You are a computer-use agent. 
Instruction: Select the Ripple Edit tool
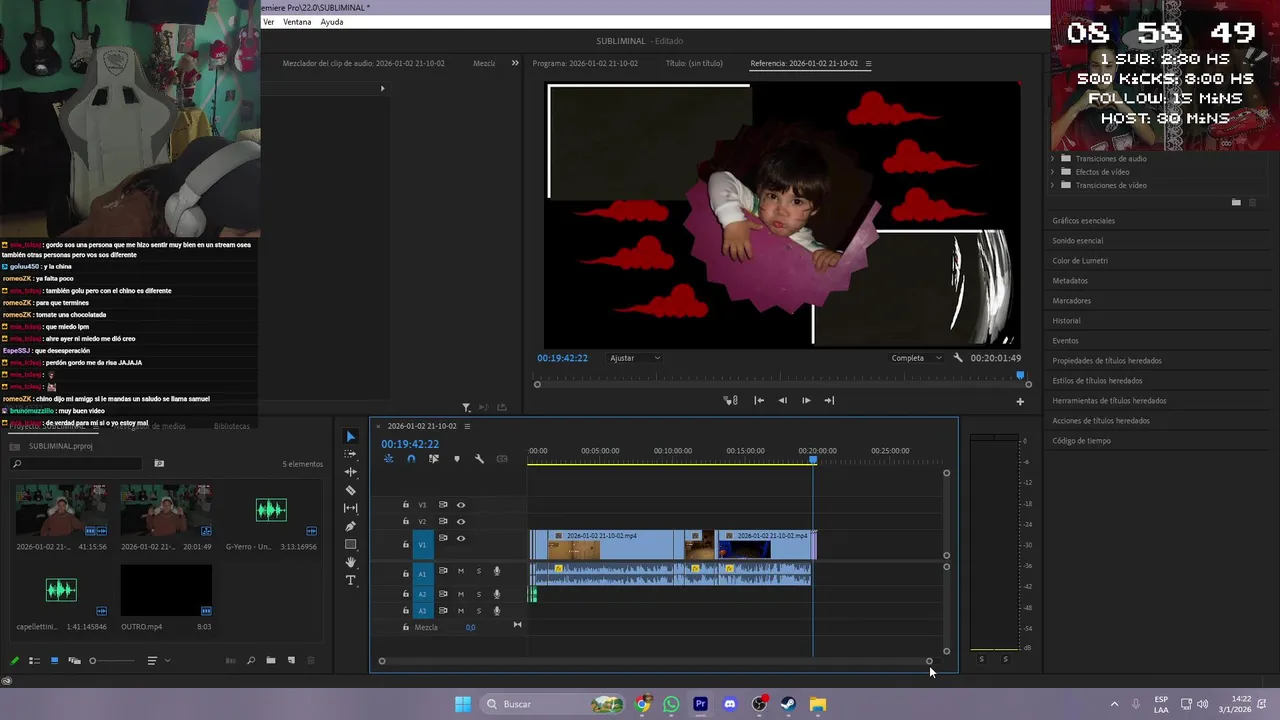pyautogui.click(x=350, y=472)
